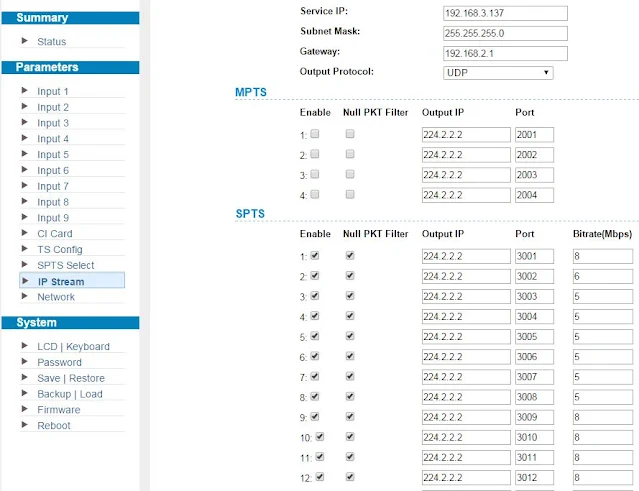This screenshot has width=639, height=491.
Task: Go to Input 8 page
Action: pyautogui.click(x=53, y=202)
